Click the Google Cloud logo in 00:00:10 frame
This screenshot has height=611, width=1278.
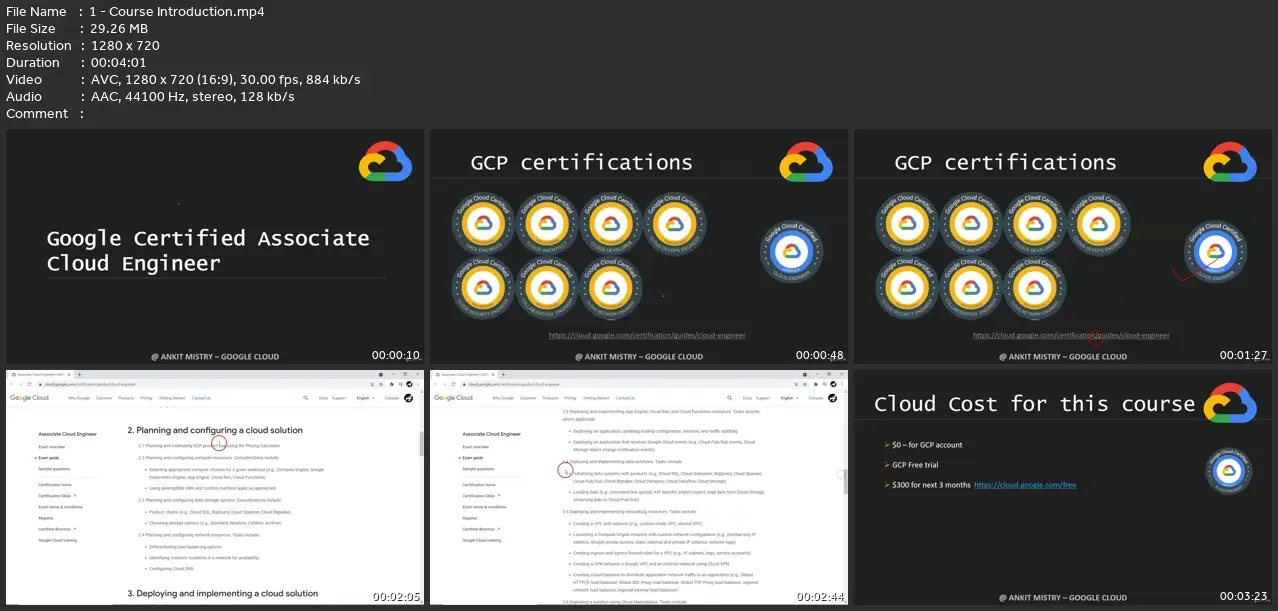click(x=386, y=162)
